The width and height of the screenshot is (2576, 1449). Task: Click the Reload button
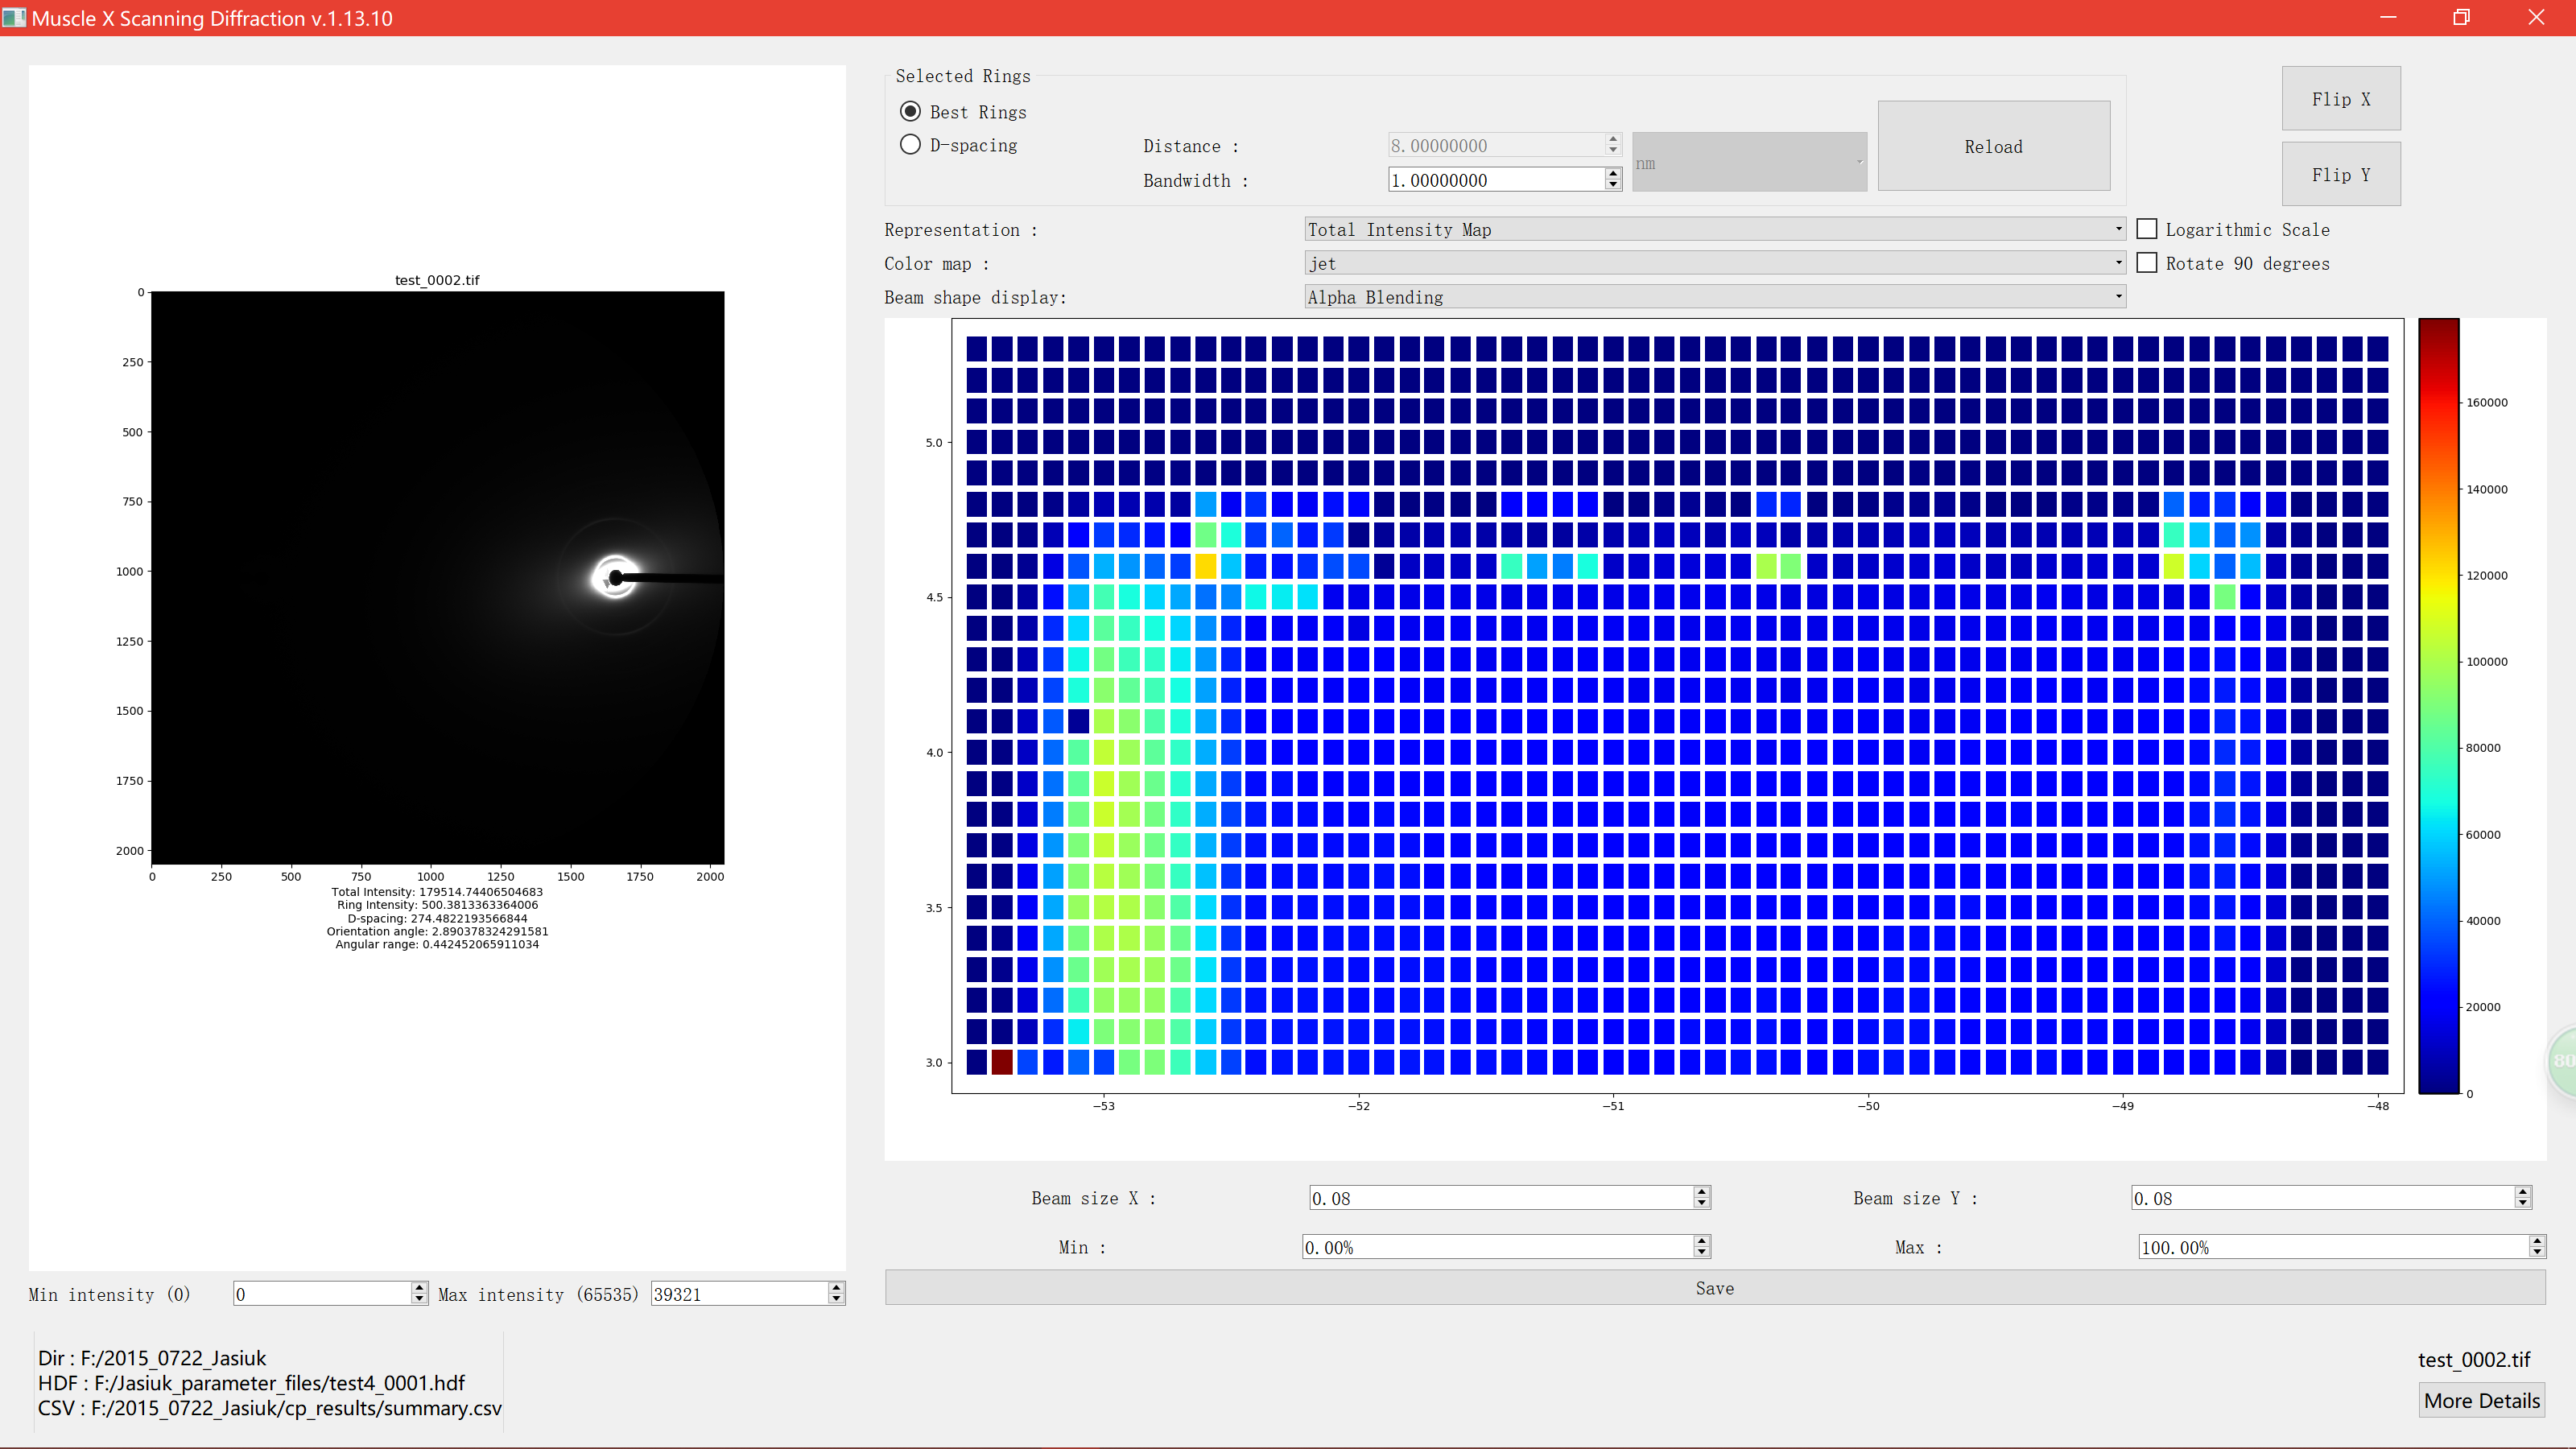[1993, 146]
